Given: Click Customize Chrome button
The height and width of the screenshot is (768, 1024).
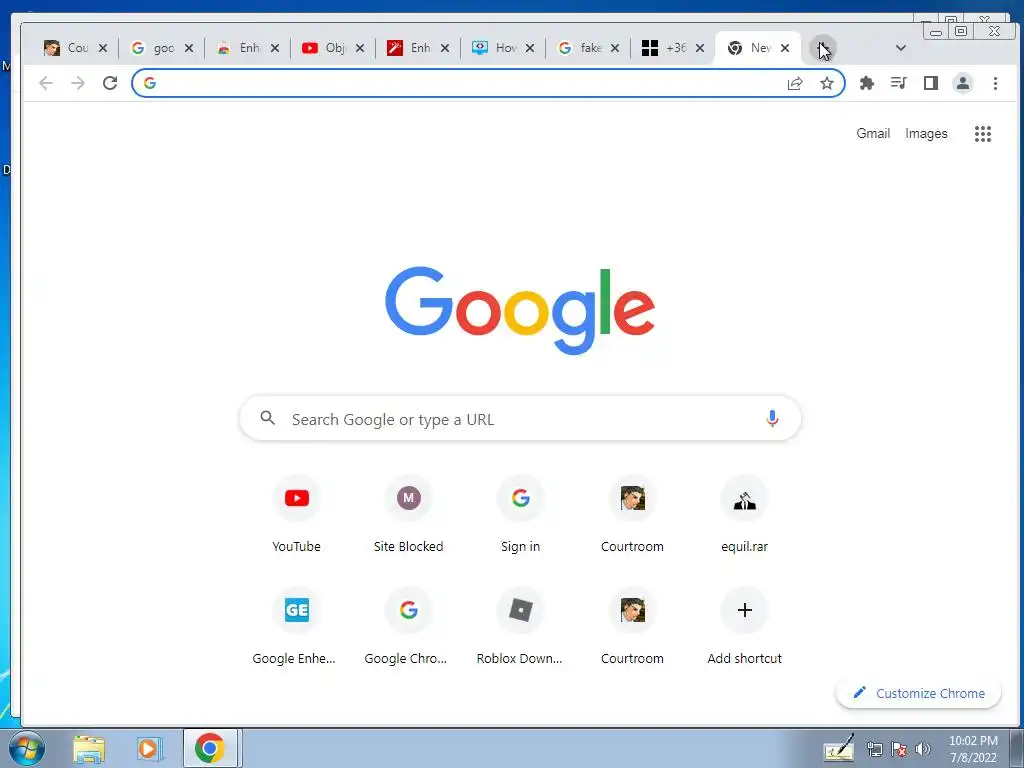Looking at the screenshot, I should [918, 693].
